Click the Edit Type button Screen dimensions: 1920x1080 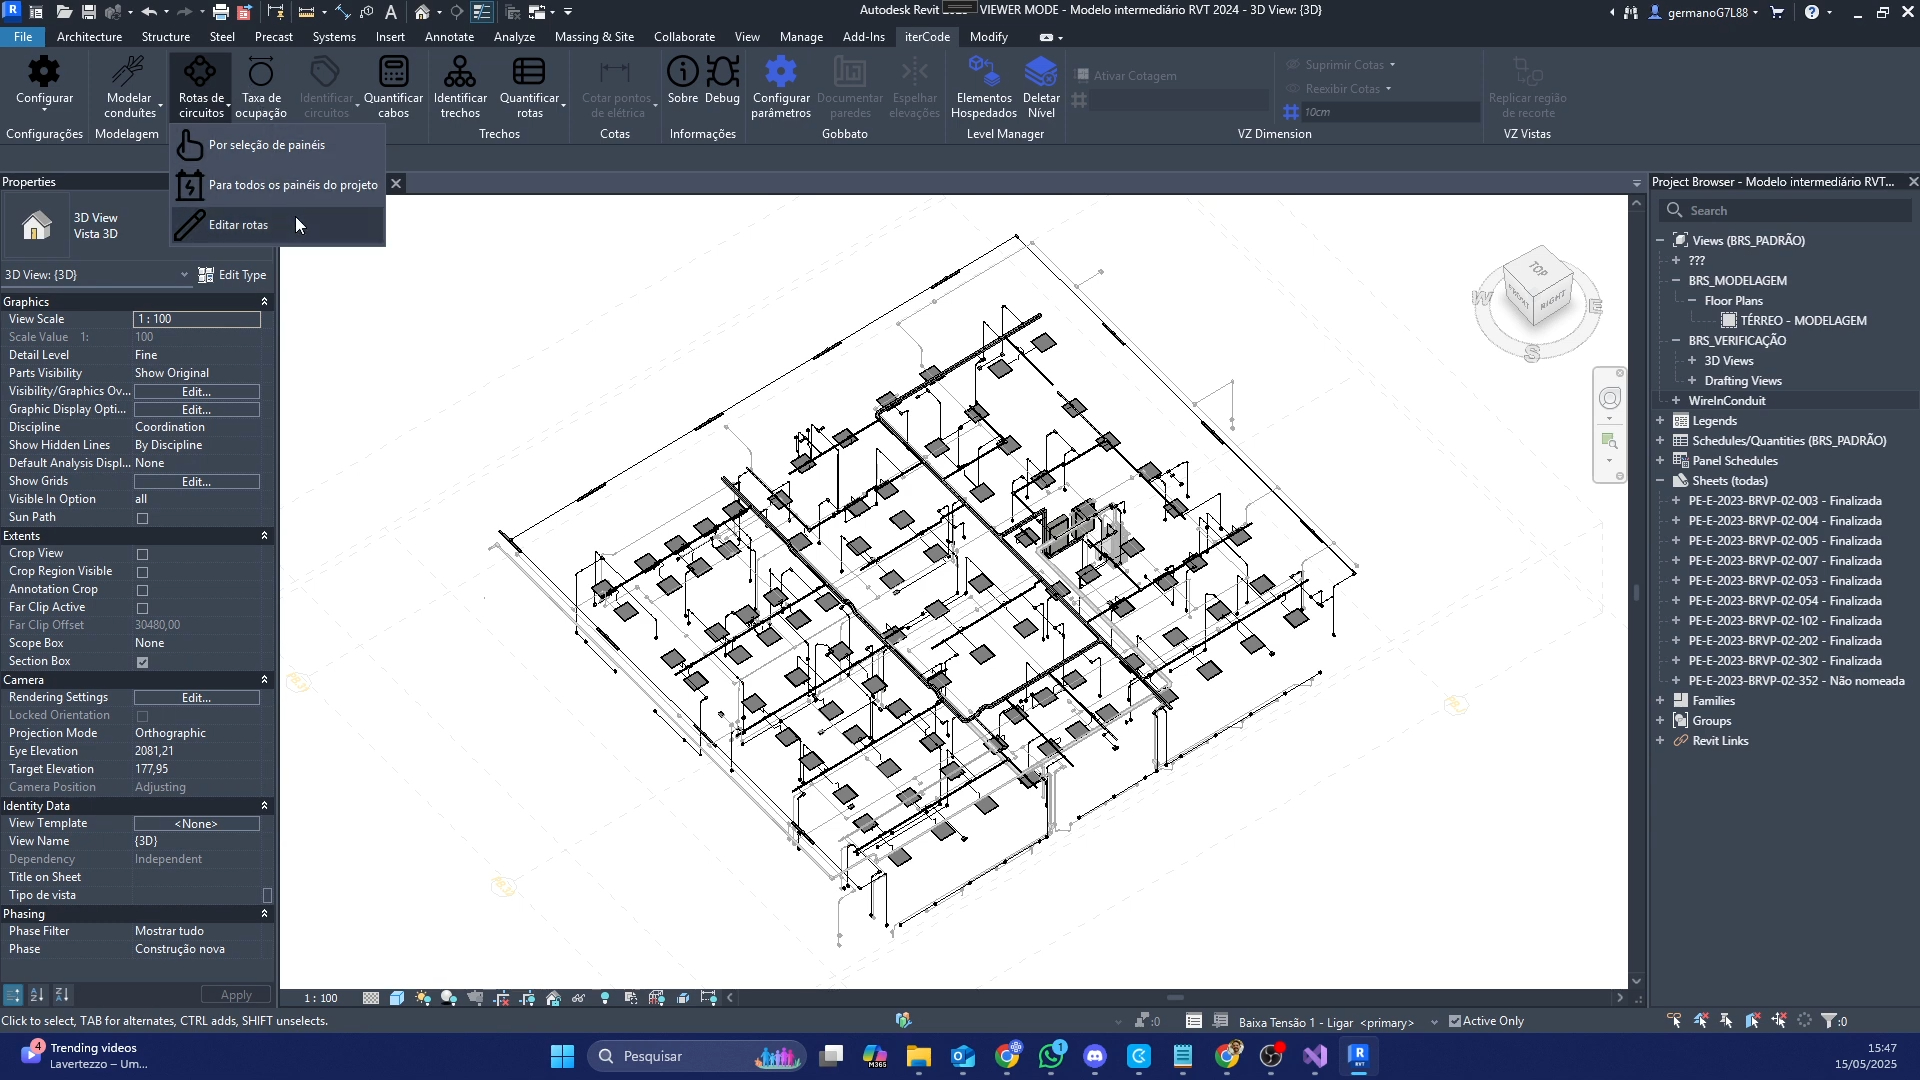(233, 275)
